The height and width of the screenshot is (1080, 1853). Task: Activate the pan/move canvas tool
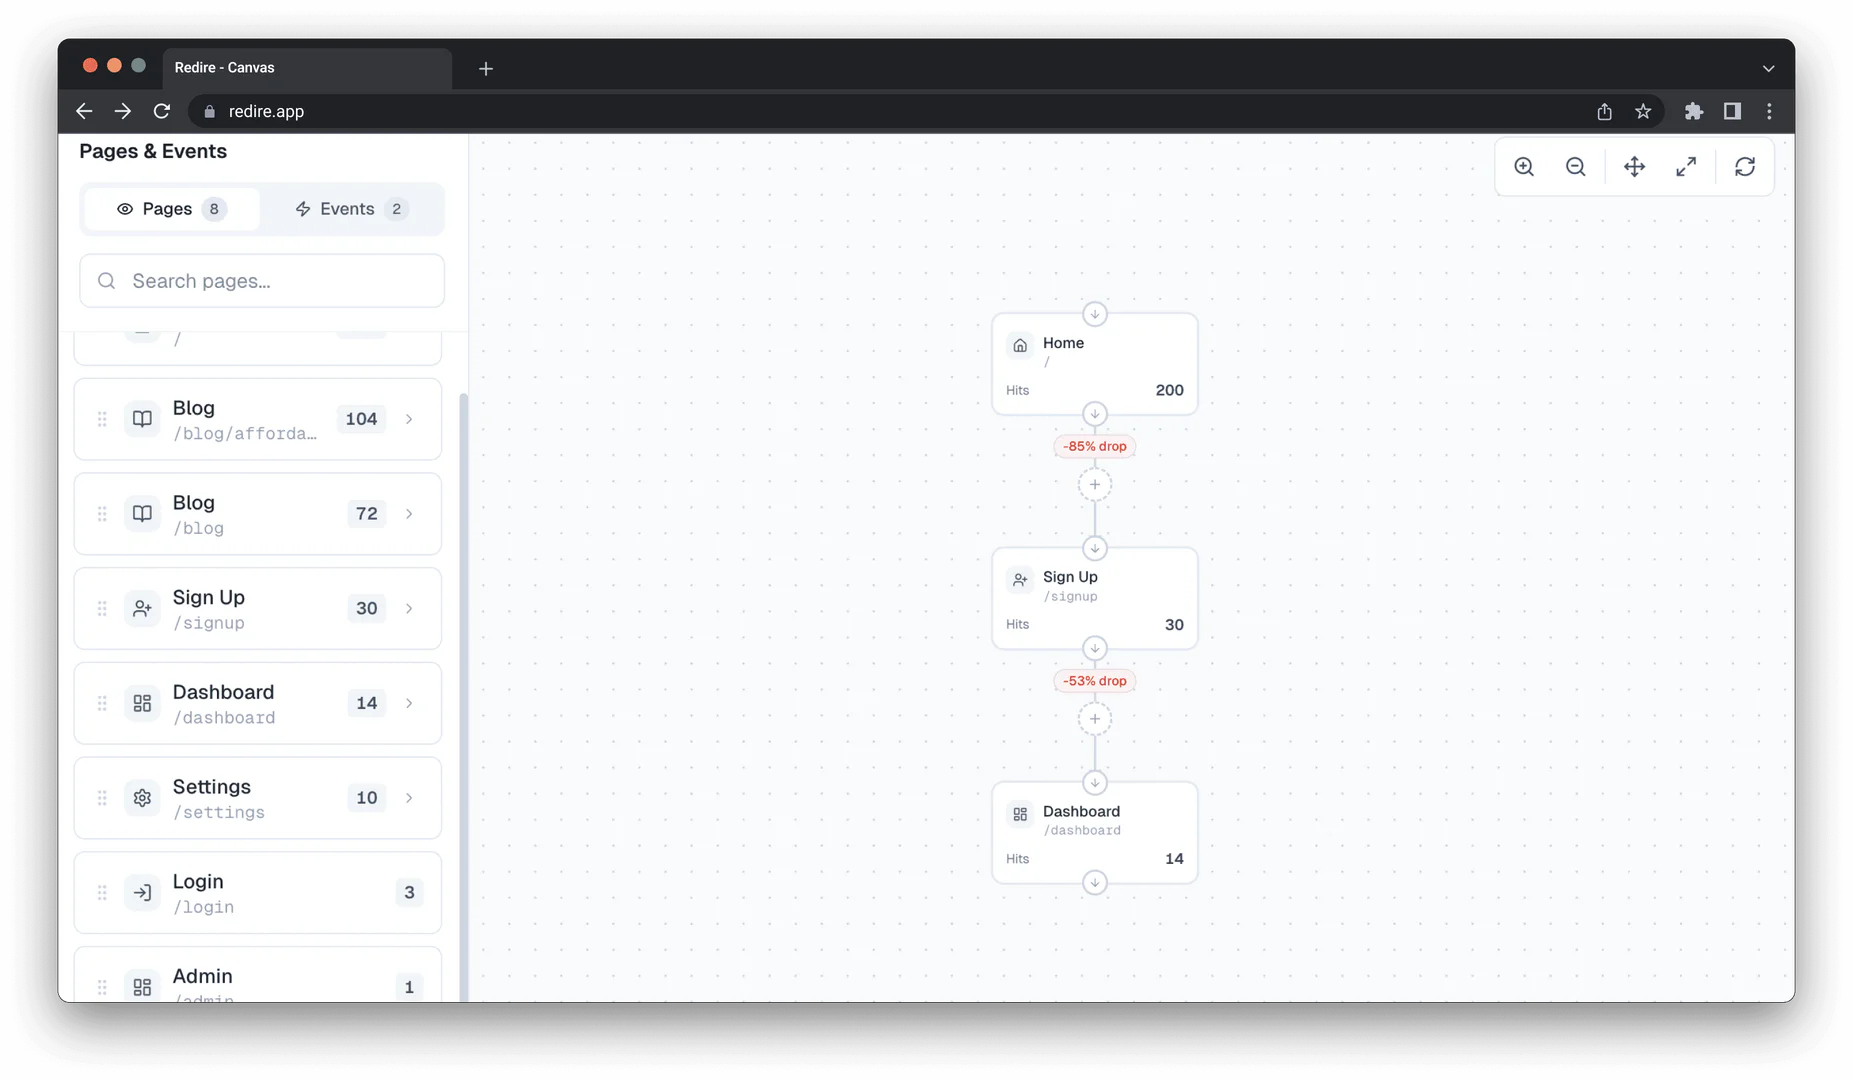(x=1634, y=166)
